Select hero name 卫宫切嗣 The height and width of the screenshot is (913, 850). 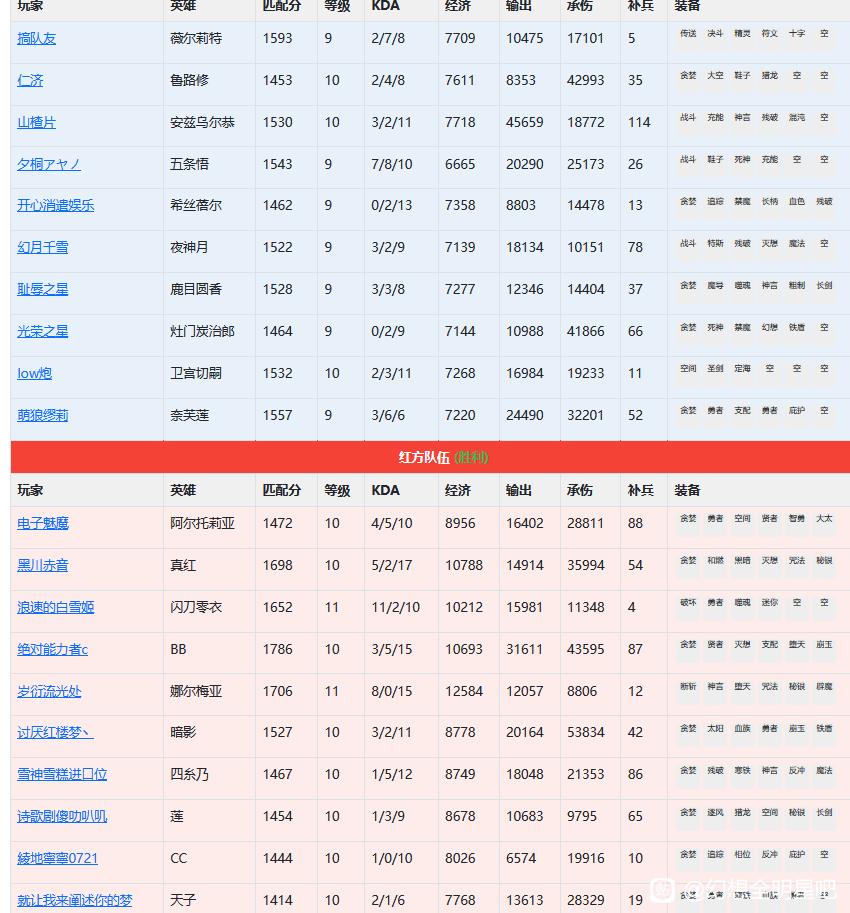pos(196,373)
